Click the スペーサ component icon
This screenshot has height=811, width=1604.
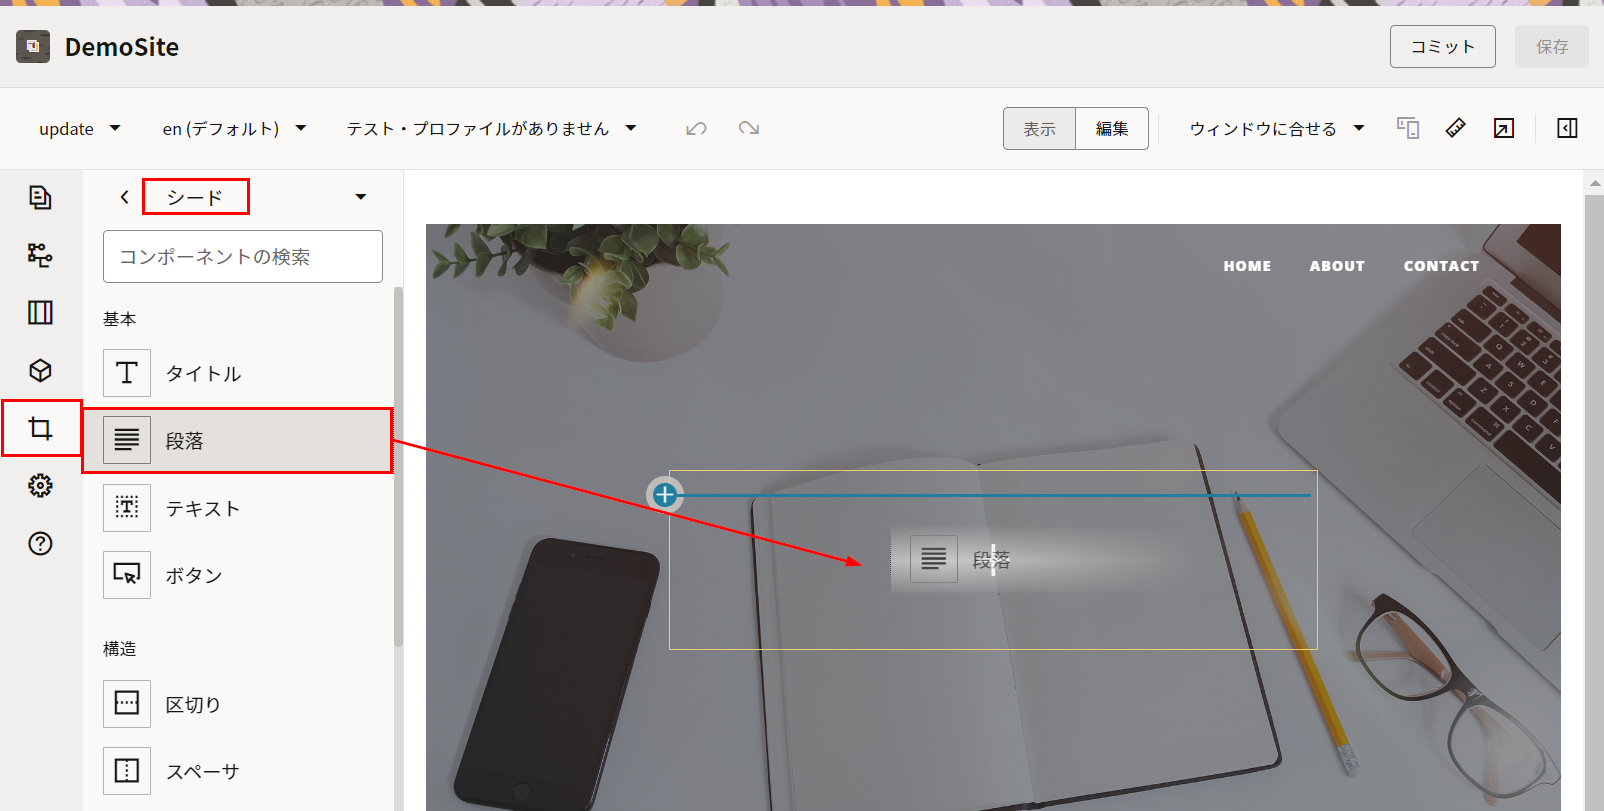(127, 771)
